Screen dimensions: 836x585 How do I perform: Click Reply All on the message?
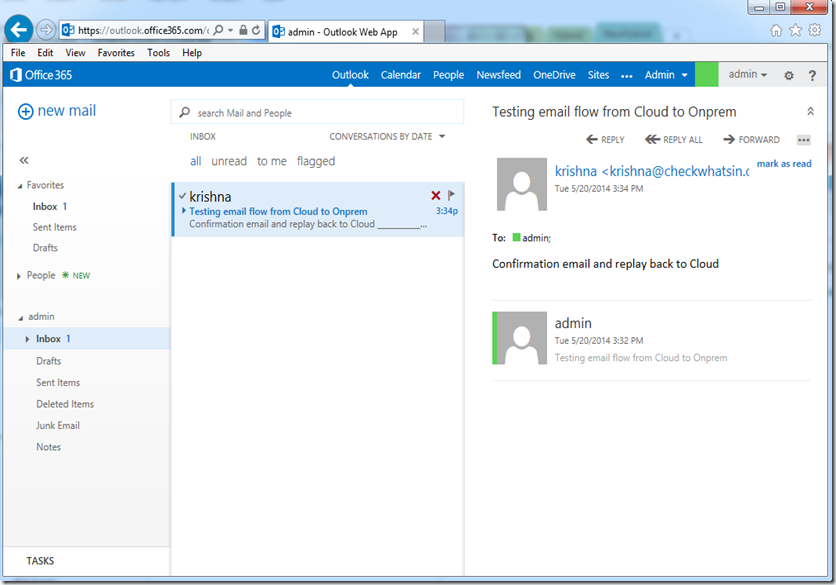[673, 140]
